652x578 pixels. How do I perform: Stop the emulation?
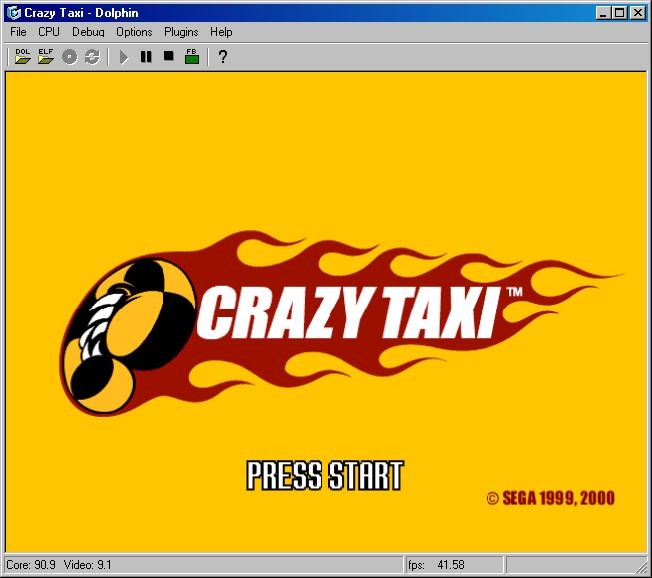168,56
